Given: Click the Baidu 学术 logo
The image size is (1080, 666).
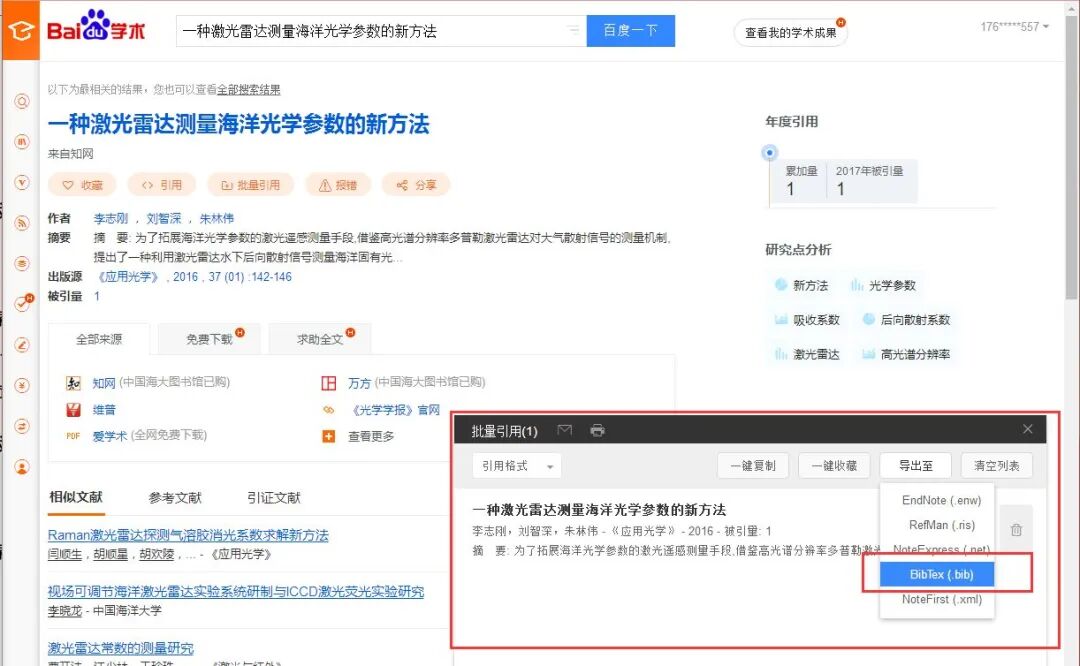Looking at the screenshot, I should [96, 27].
